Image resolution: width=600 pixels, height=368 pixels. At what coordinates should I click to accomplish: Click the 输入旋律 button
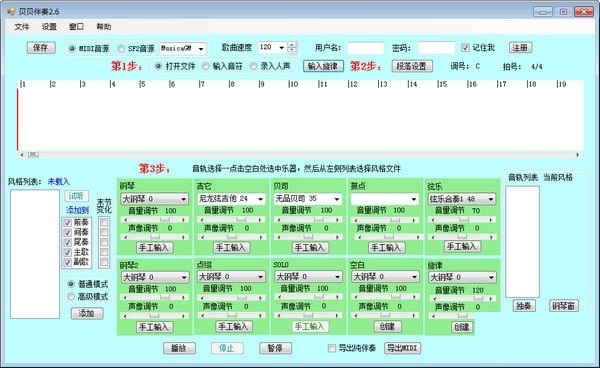[x=323, y=66]
